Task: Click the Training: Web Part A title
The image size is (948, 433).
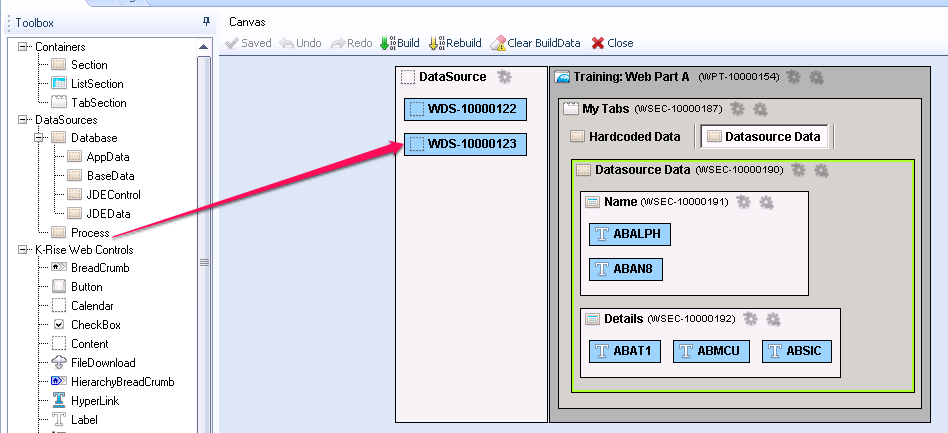Action: 631,77
